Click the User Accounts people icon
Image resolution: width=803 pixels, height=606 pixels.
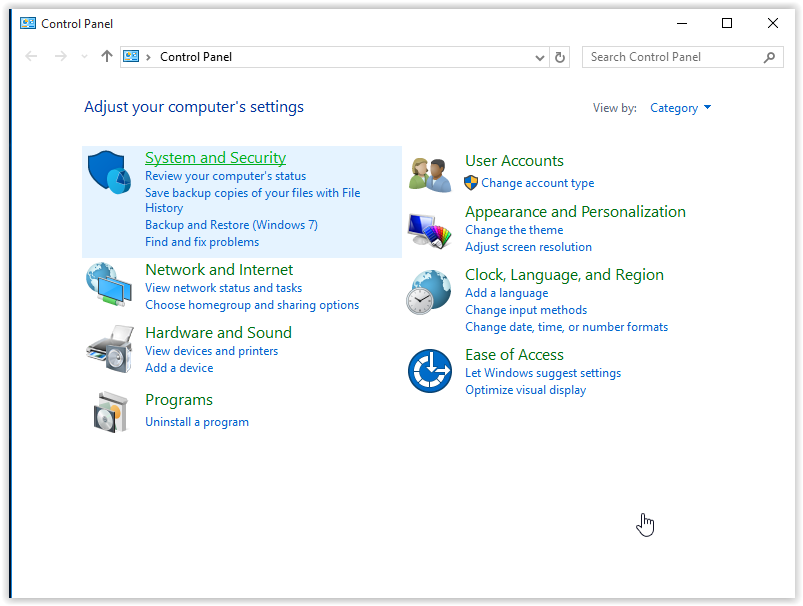pyautogui.click(x=430, y=175)
